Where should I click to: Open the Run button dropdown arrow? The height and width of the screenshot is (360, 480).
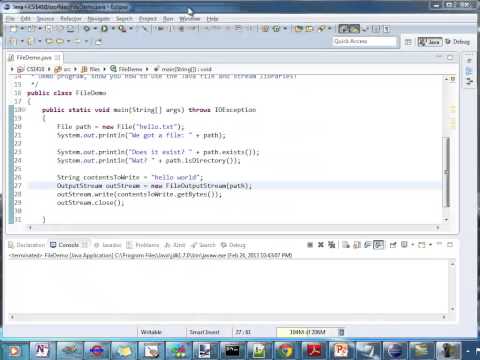coord(113,29)
